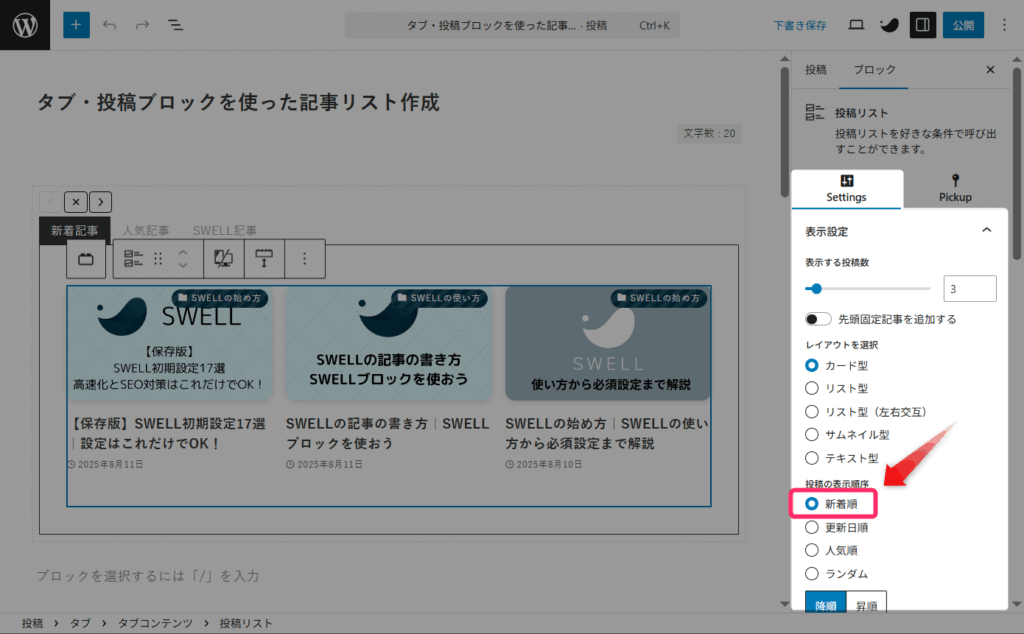Select カード型 layout radio
The height and width of the screenshot is (634, 1024).
[812, 366]
